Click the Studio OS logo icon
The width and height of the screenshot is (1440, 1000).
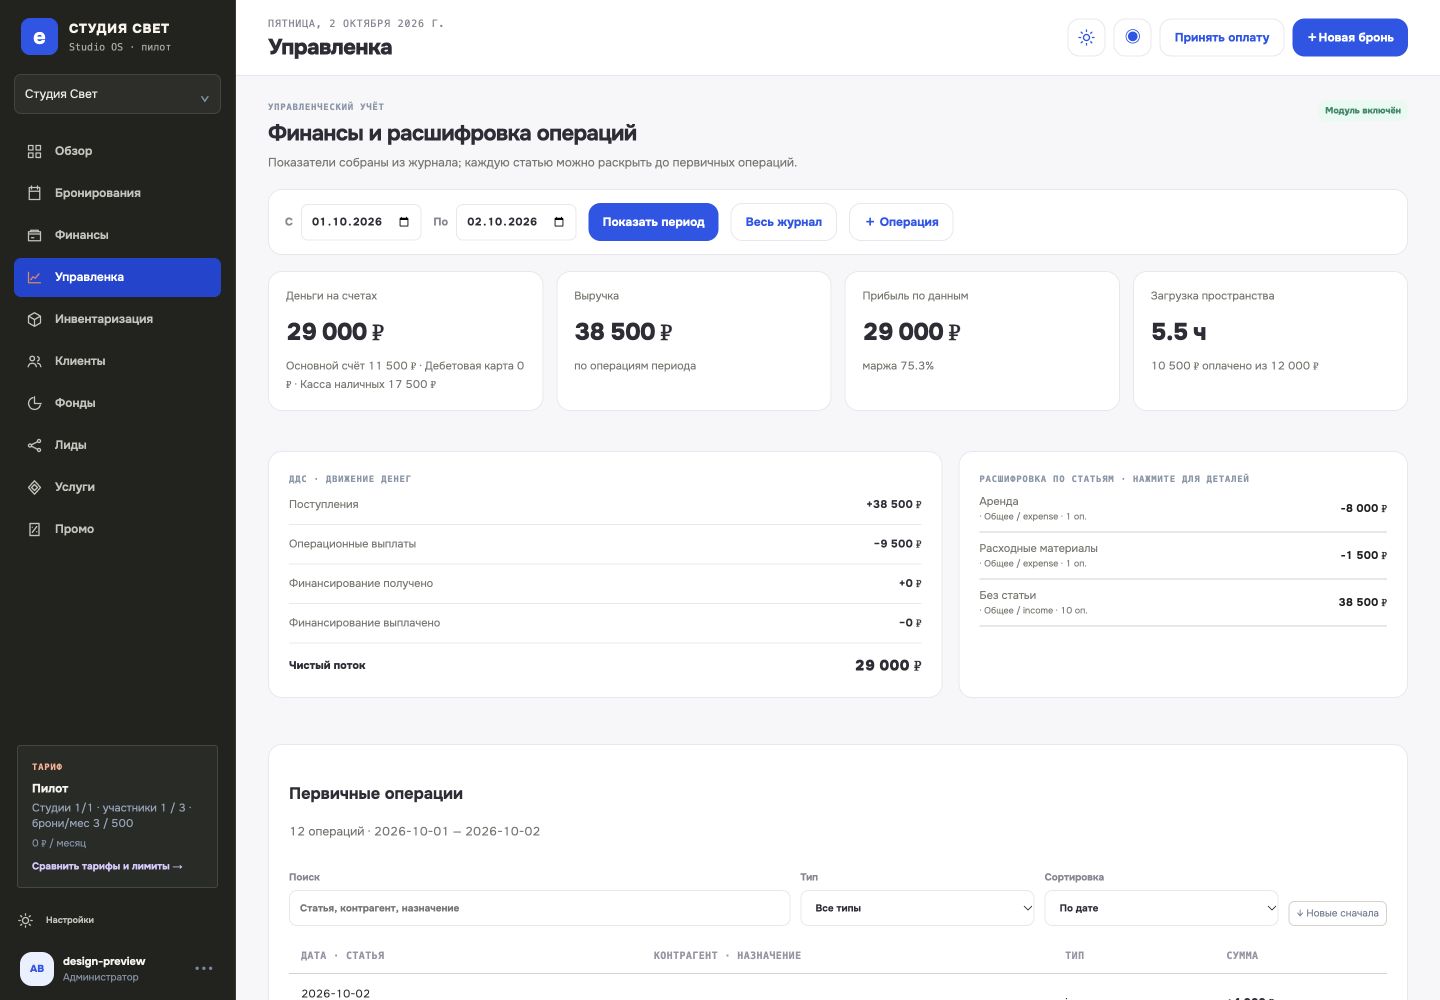39,37
